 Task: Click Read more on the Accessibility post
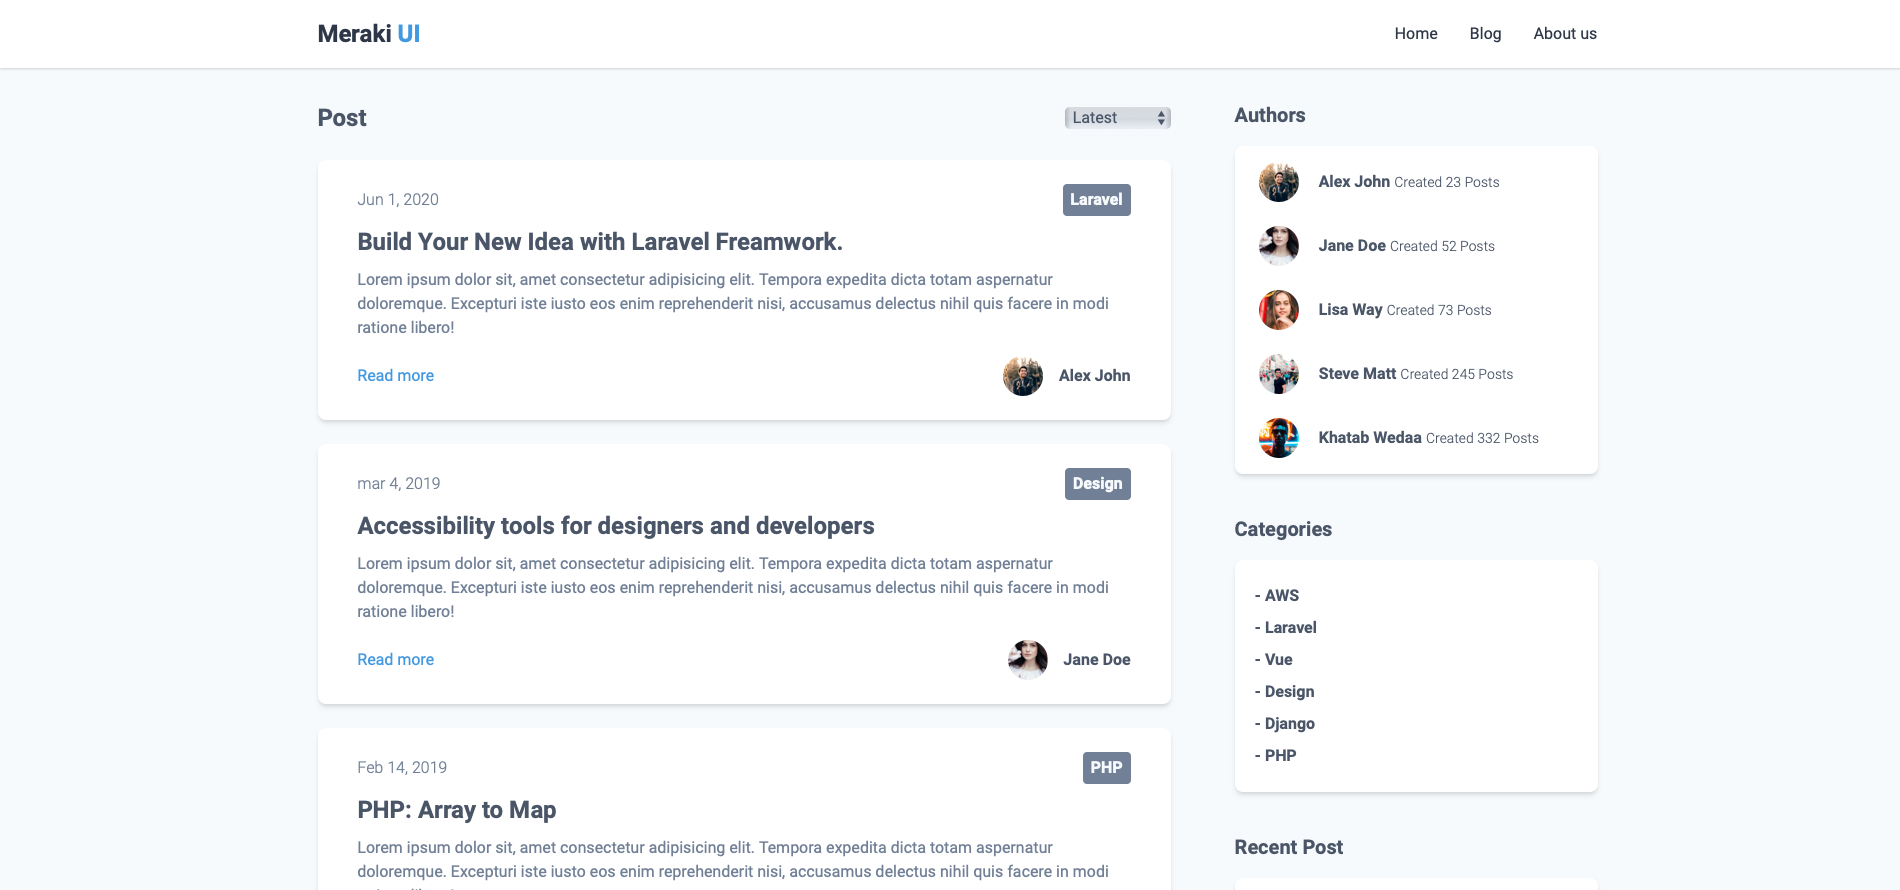click(395, 660)
